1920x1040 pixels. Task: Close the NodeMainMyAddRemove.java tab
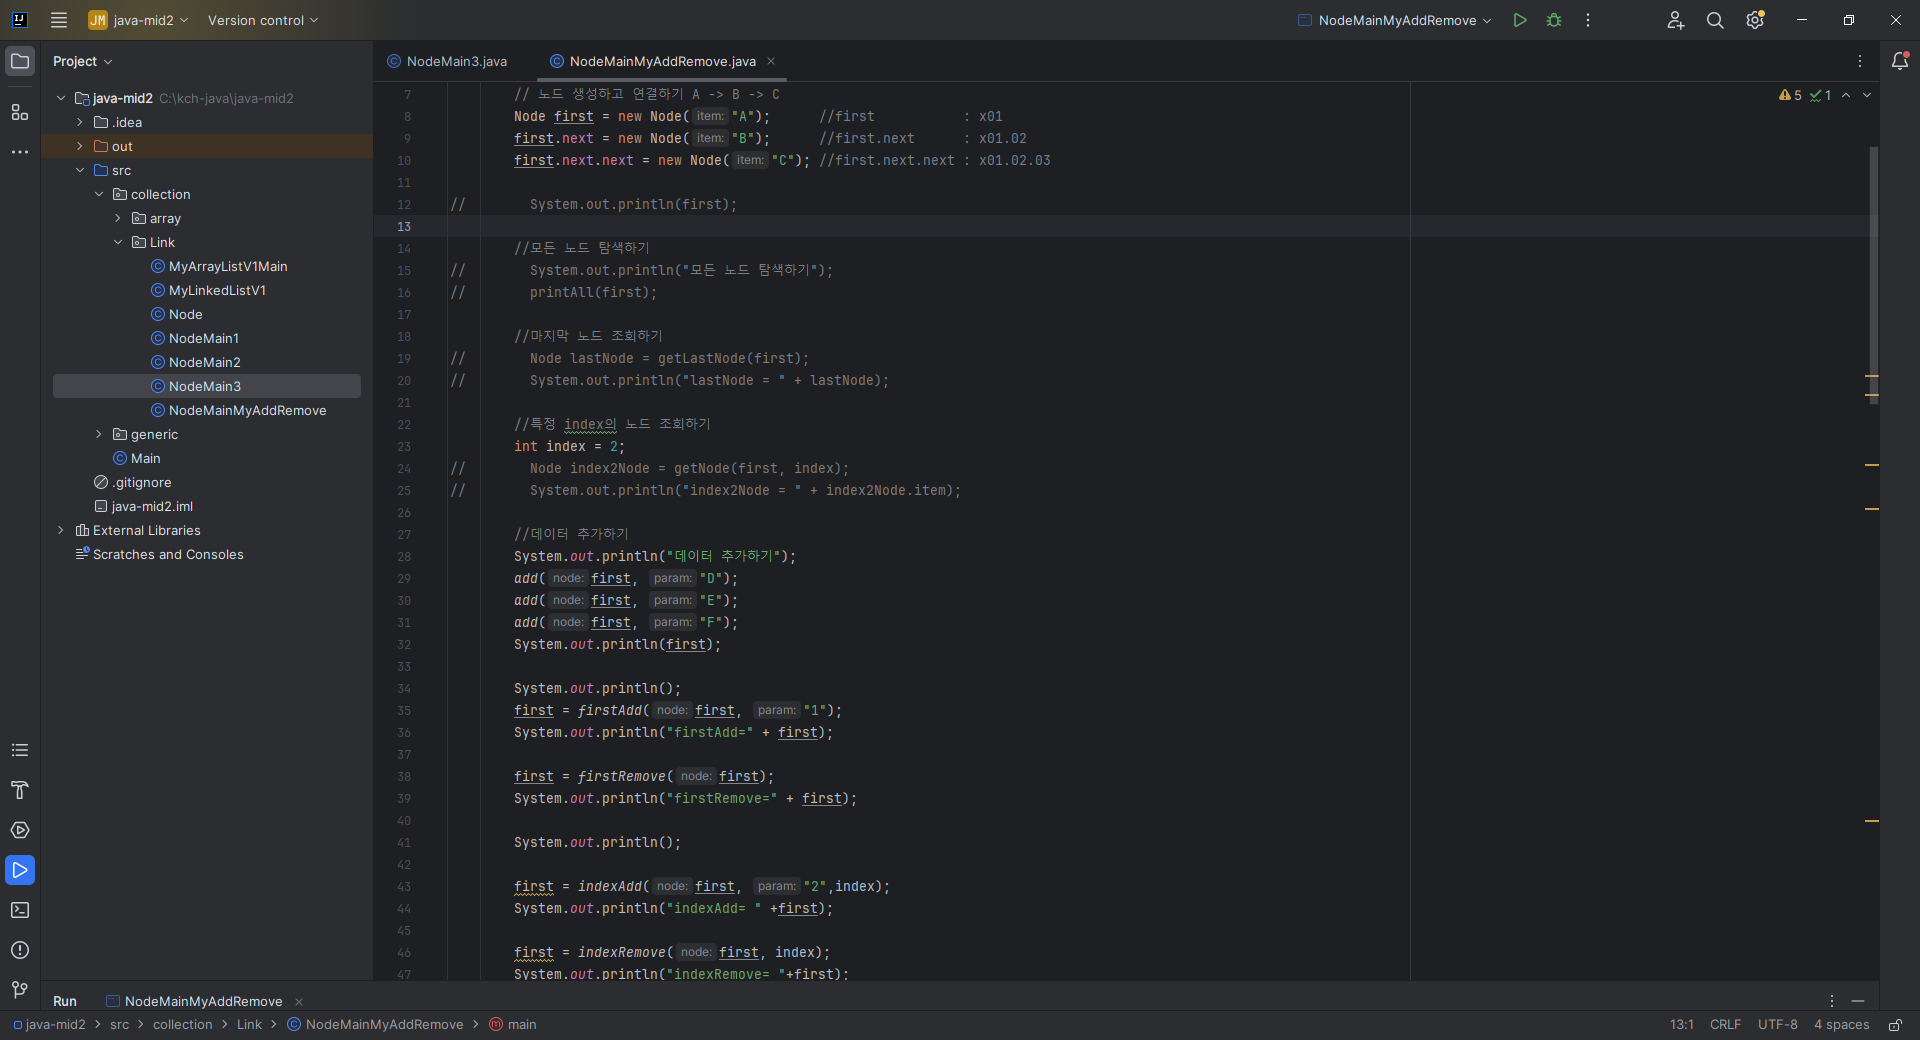coord(771,61)
